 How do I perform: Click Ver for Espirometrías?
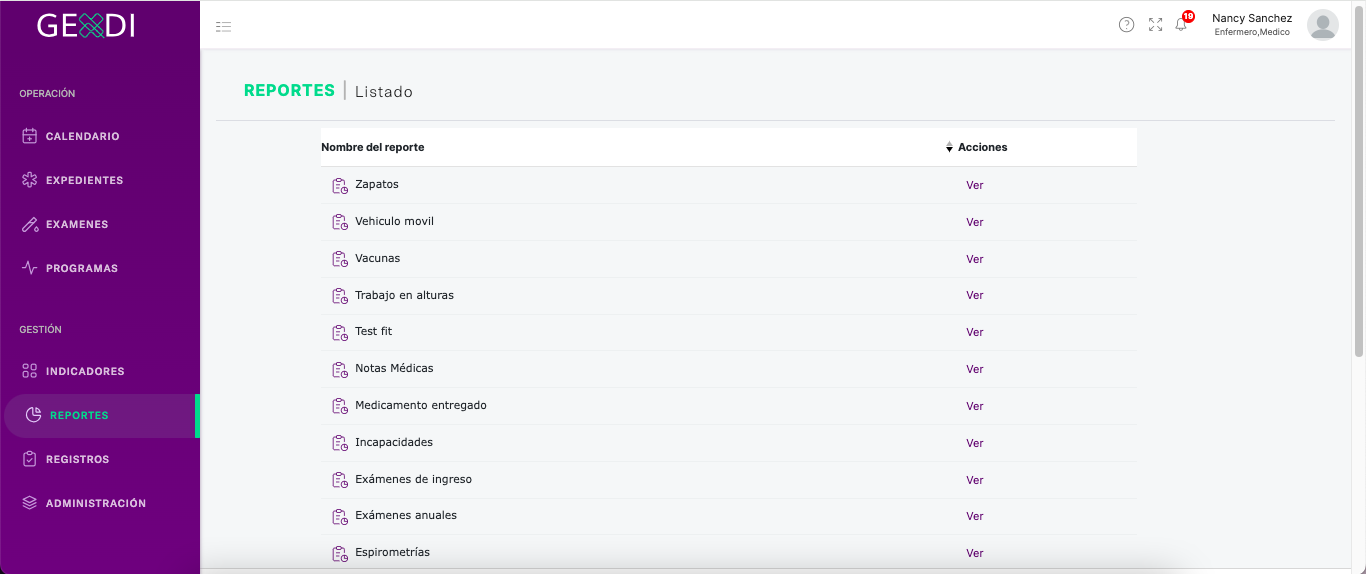[975, 553]
